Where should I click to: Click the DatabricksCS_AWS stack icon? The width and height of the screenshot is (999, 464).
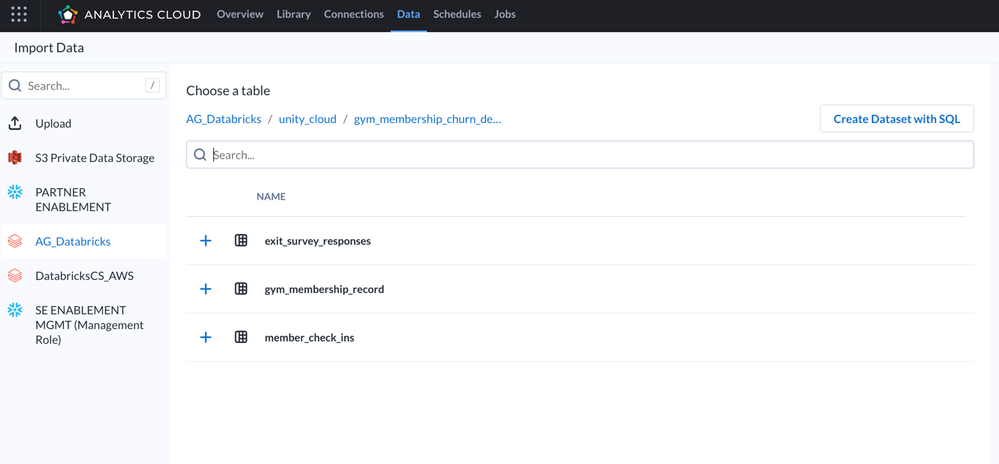(x=15, y=276)
